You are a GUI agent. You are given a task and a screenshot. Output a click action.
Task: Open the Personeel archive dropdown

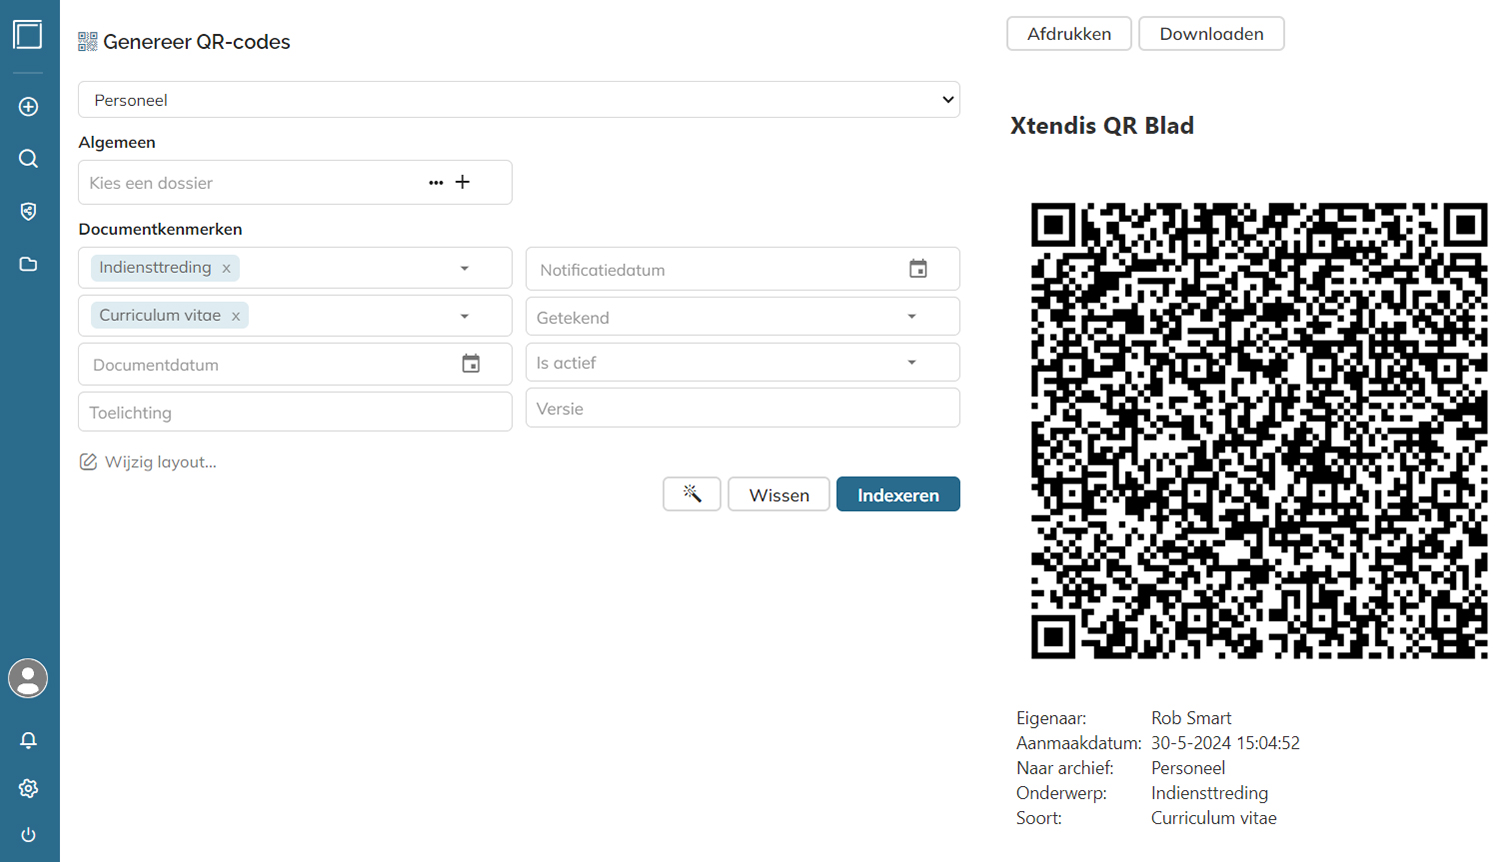pyautogui.click(x=519, y=100)
